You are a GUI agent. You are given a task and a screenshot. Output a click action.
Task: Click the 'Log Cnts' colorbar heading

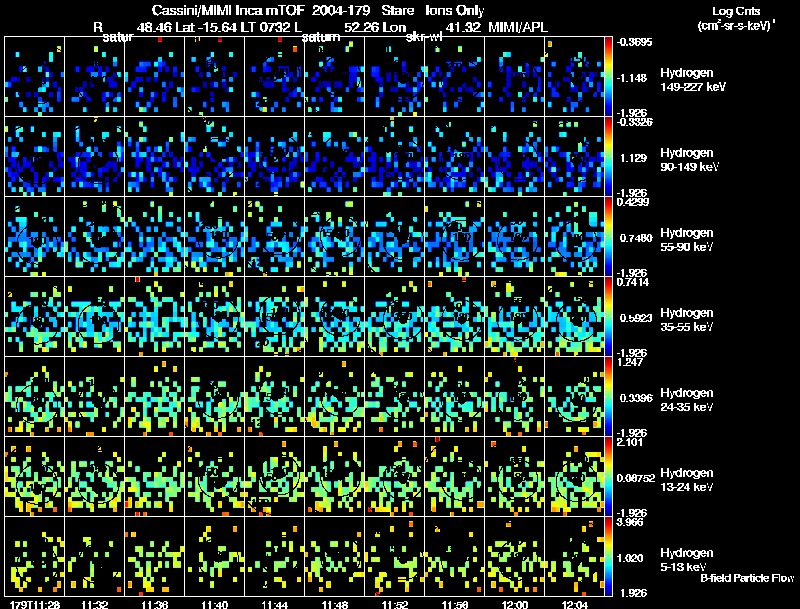[x=736, y=11]
